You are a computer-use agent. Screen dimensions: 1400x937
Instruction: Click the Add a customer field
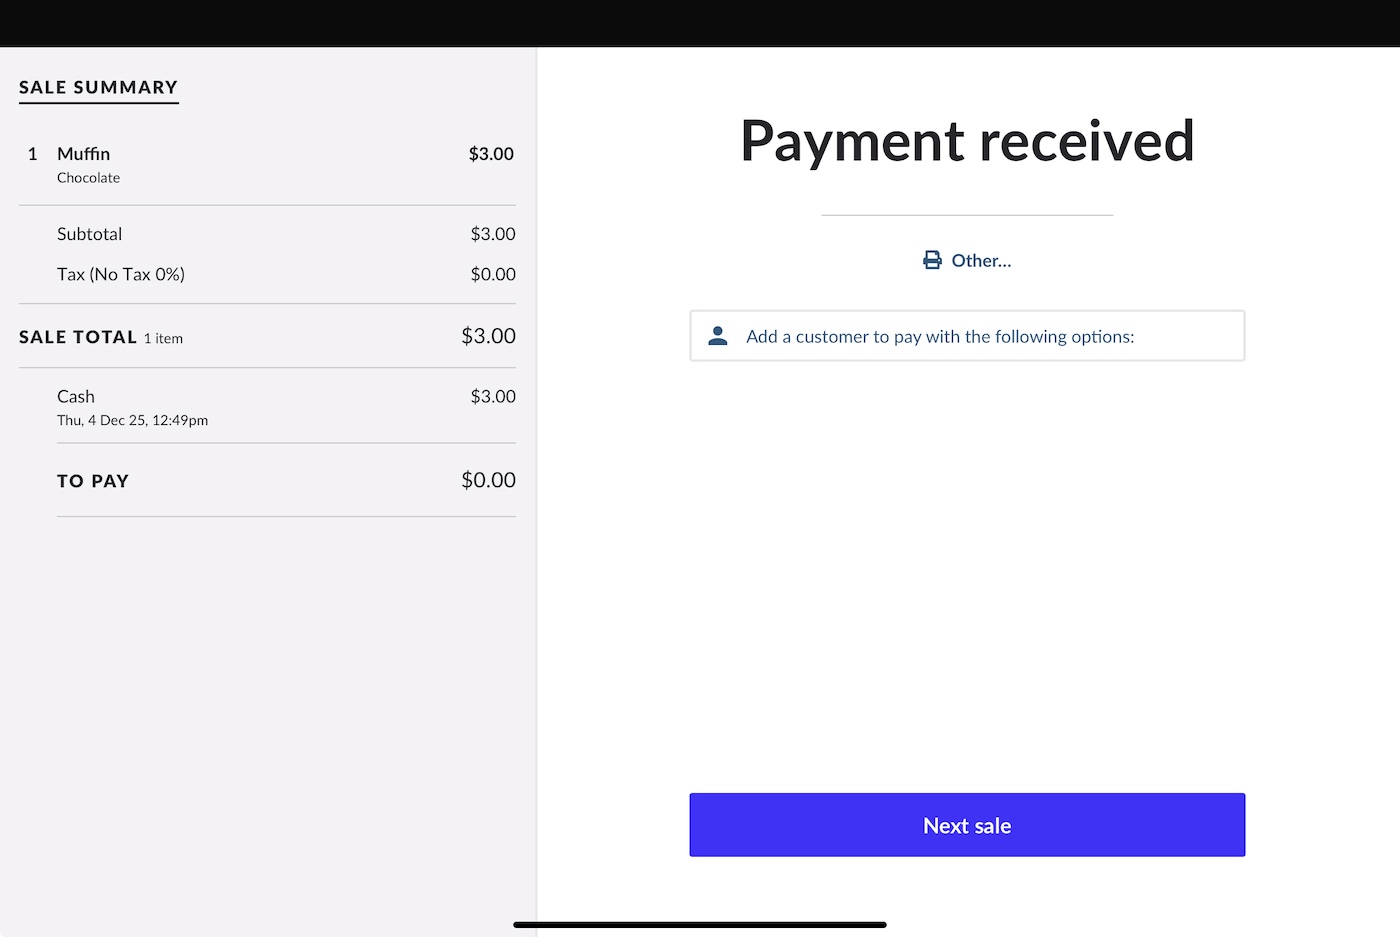966,336
